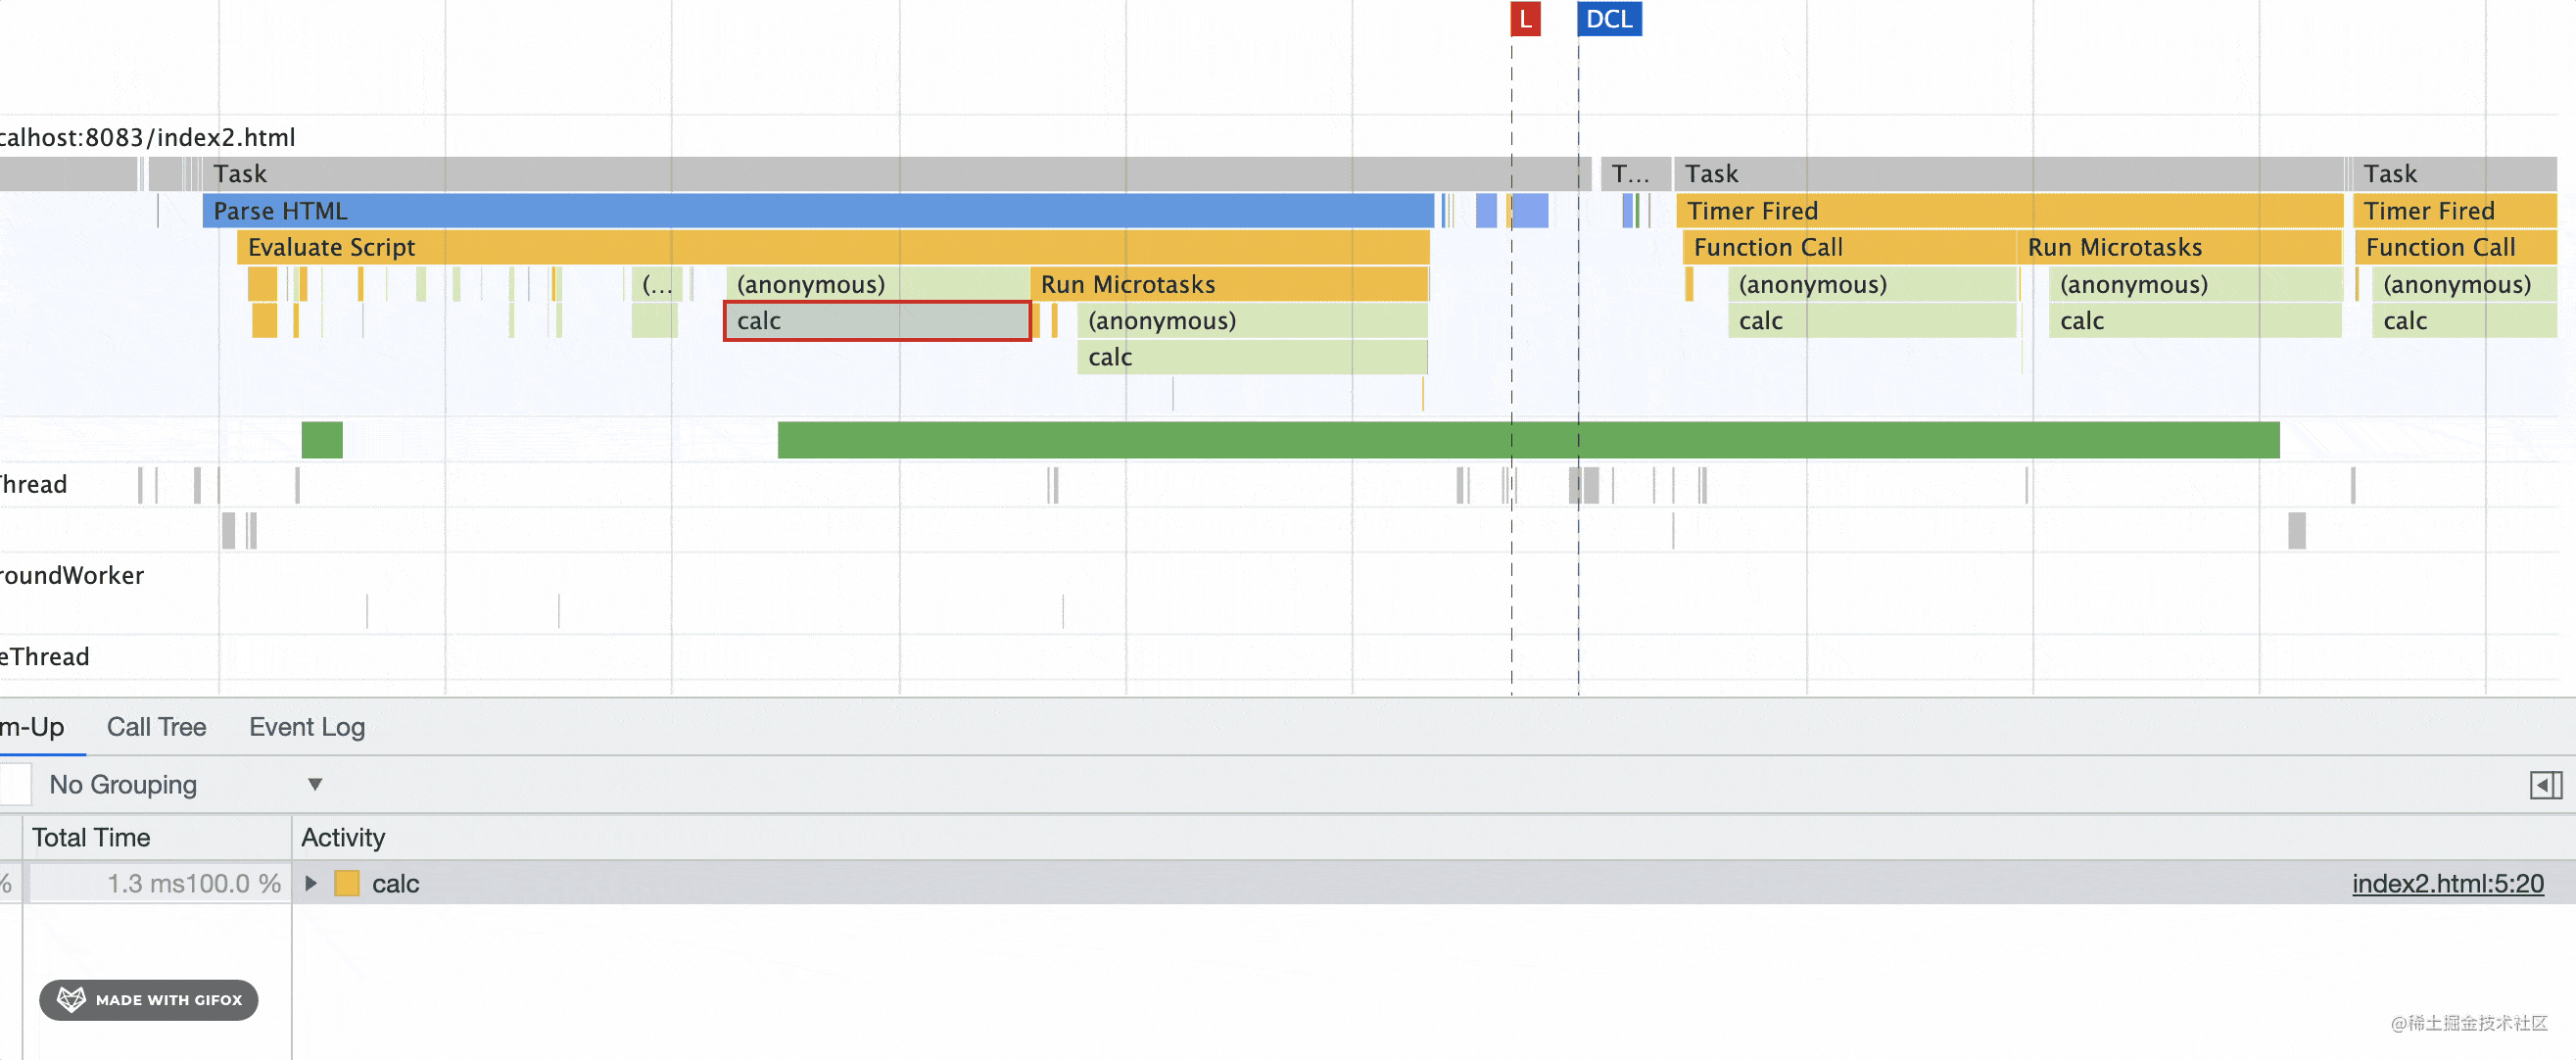Image resolution: width=2576 pixels, height=1060 pixels.
Task: Click the red L load marker
Action: [1524, 19]
